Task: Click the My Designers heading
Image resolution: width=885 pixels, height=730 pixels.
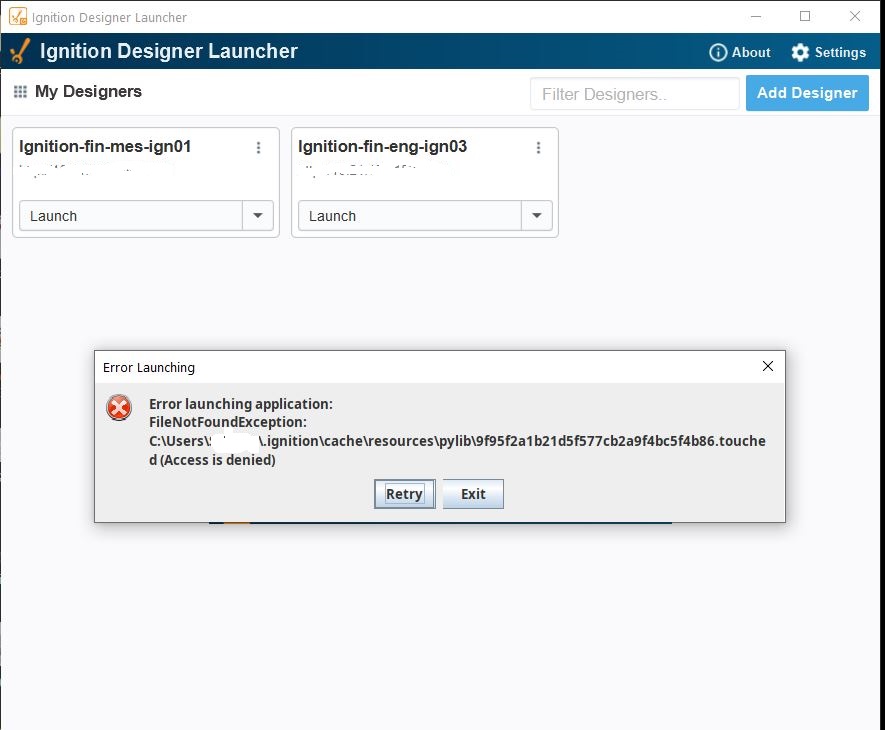Action: point(88,91)
